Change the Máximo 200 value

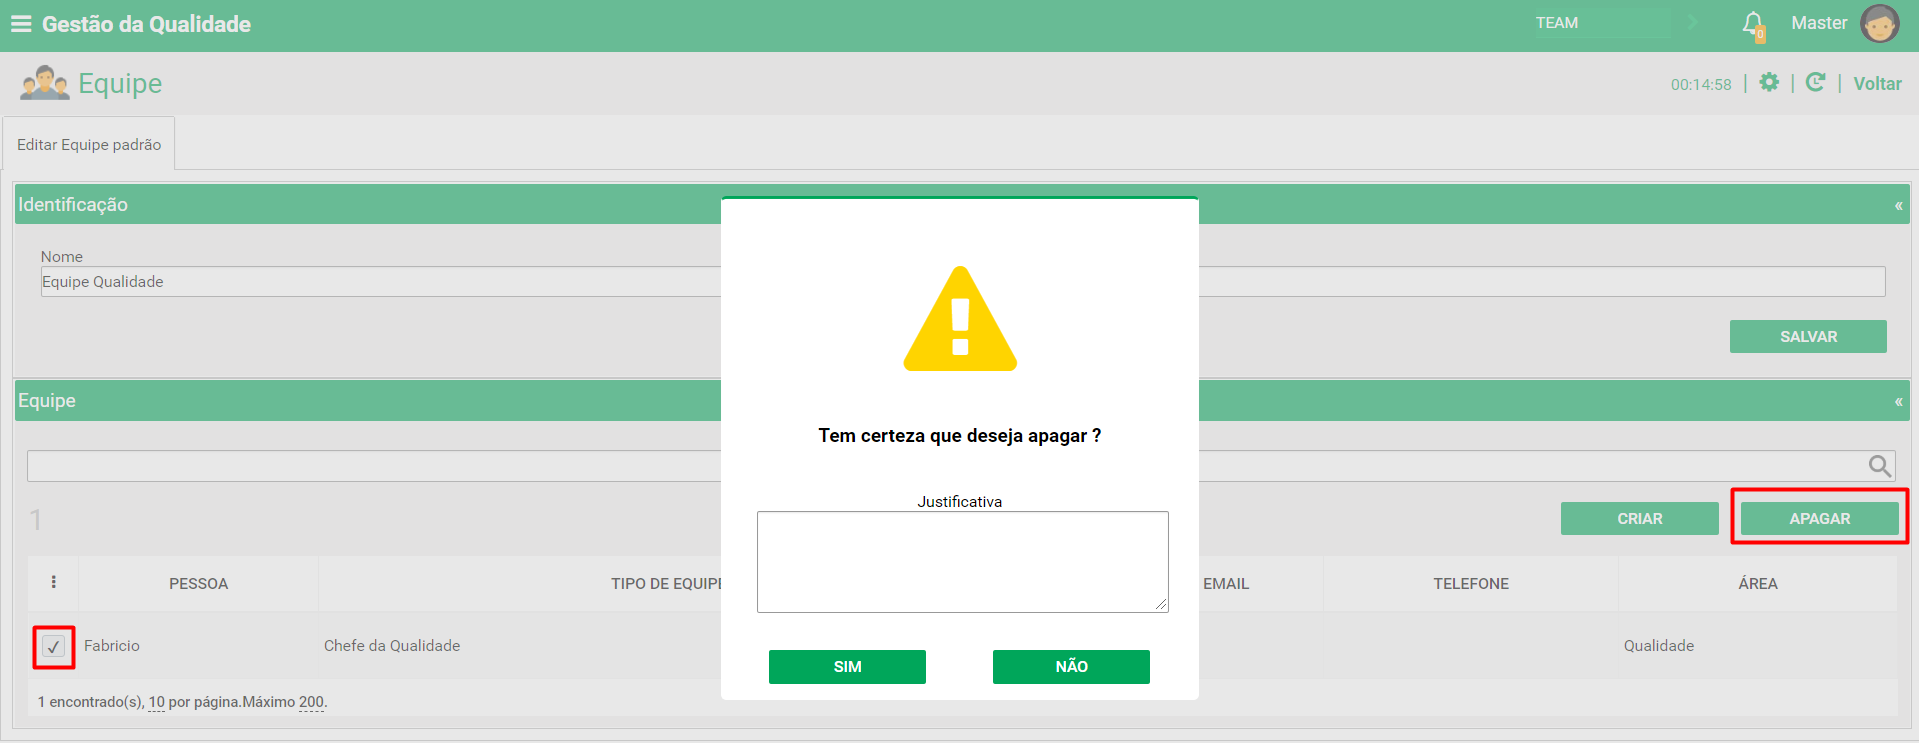click(x=312, y=702)
